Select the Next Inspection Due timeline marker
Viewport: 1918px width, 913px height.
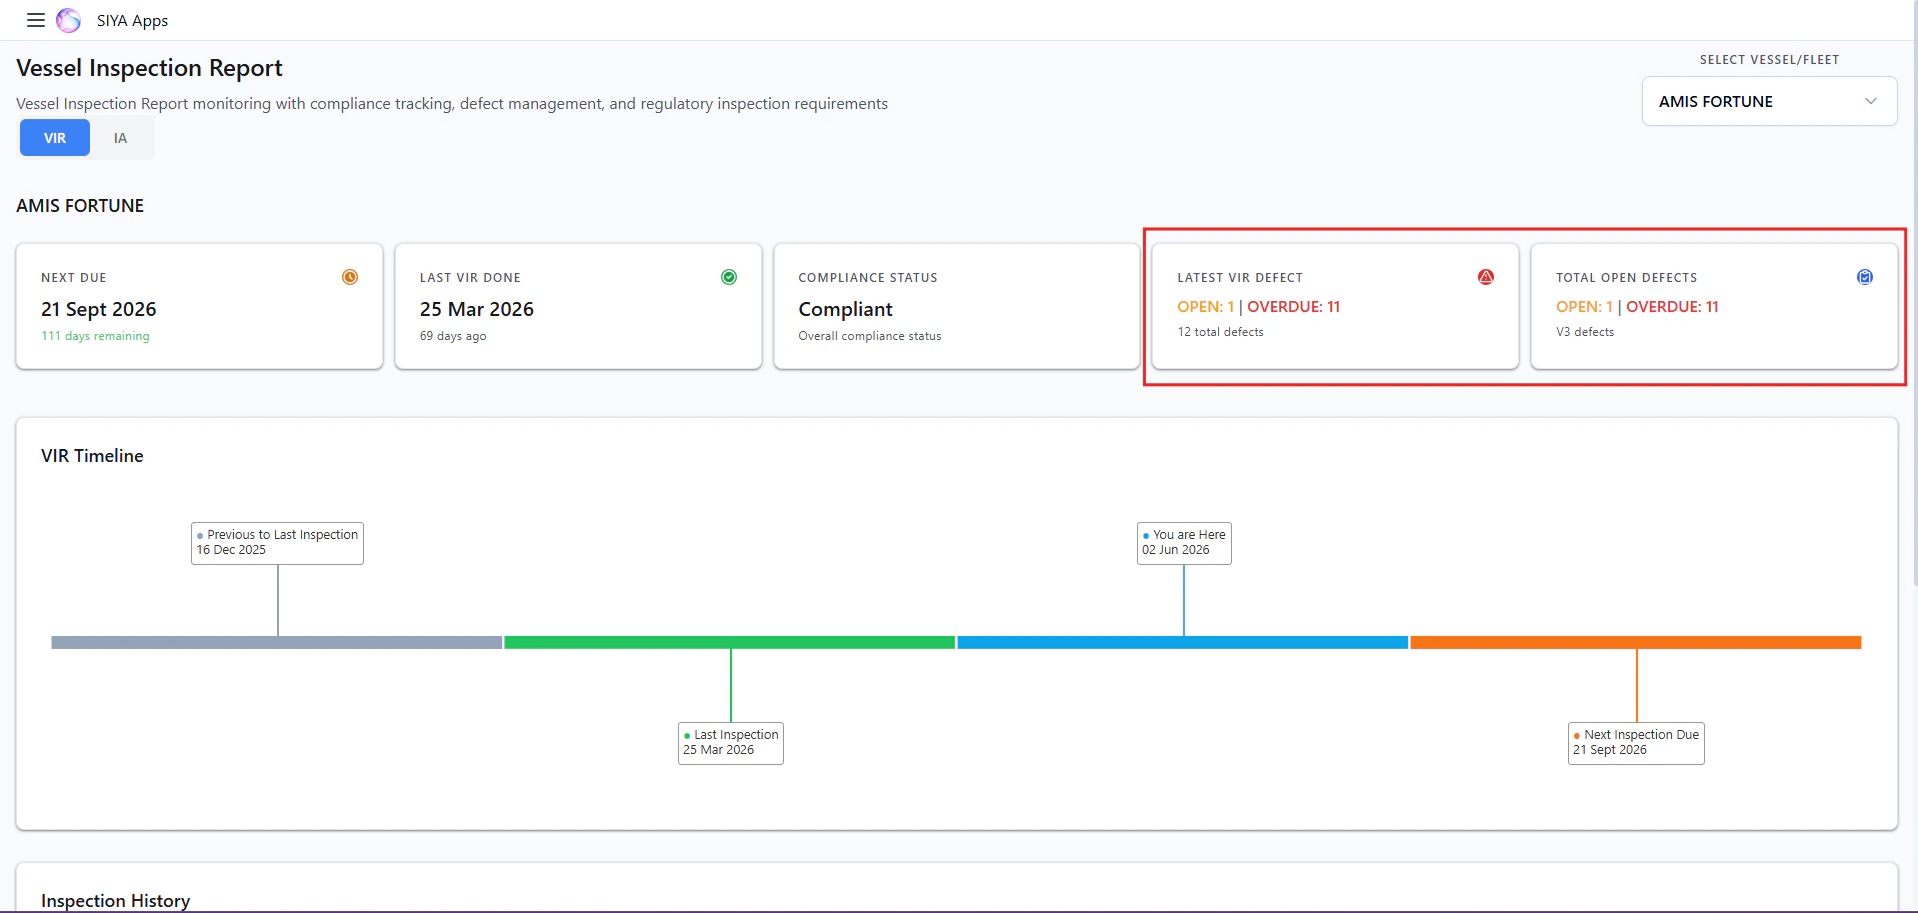coord(1636,743)
